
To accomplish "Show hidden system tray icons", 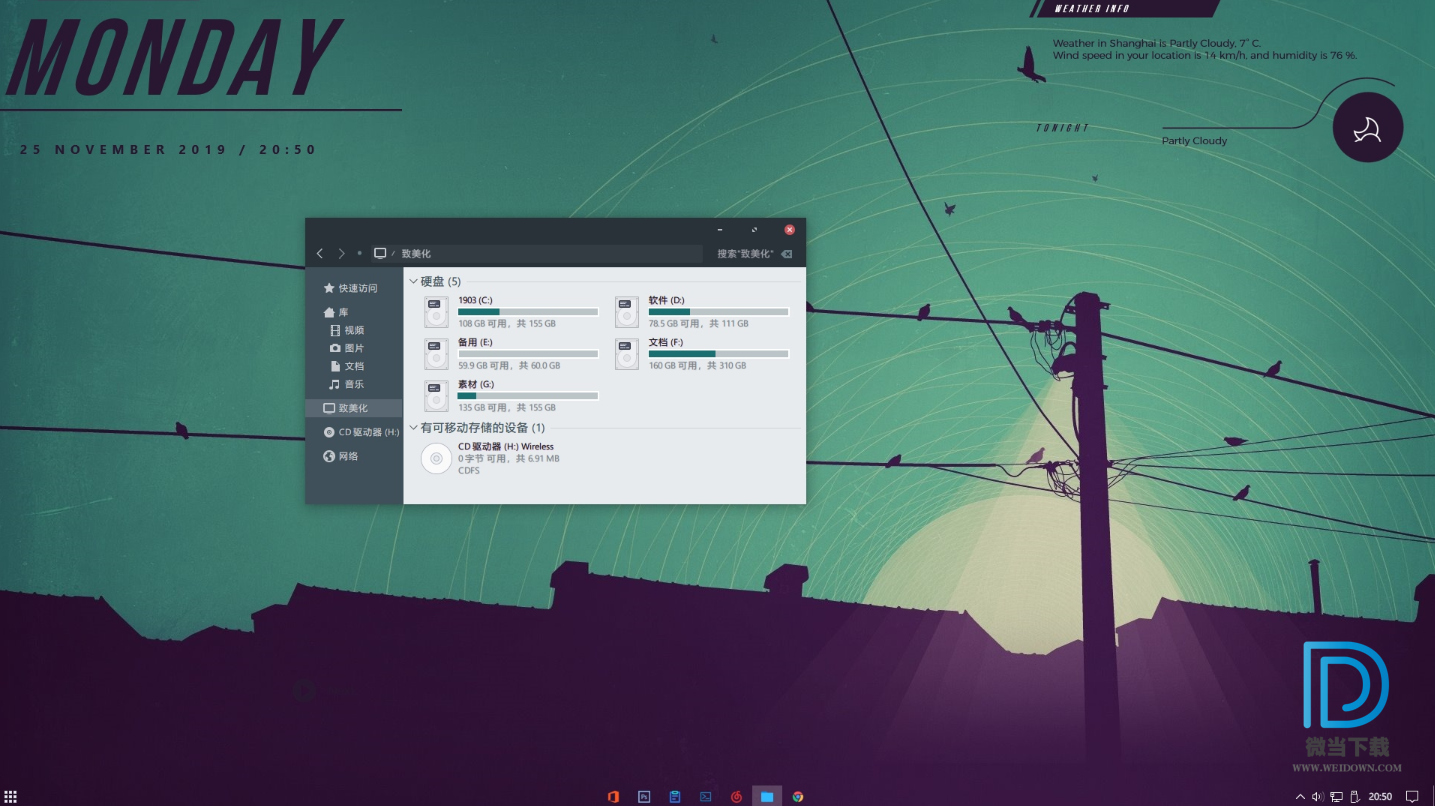I will click(x=1300, y=797).
